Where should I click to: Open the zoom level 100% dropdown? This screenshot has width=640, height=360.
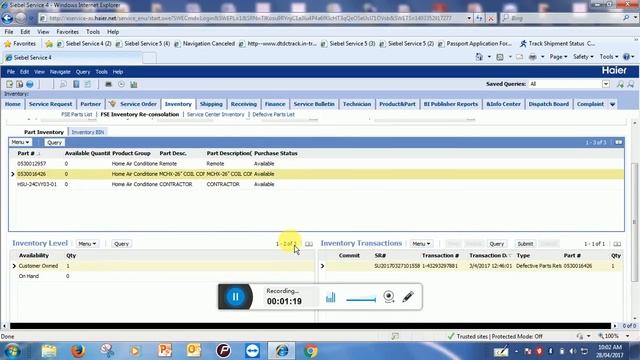tap(628, 336)
